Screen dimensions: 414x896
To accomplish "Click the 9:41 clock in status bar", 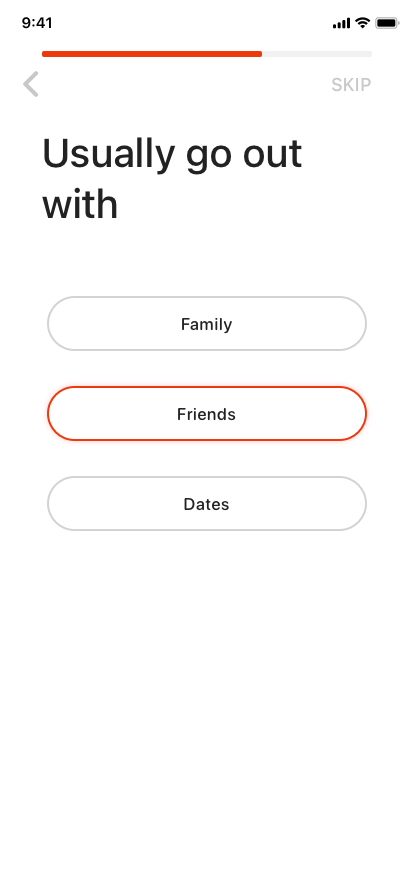I will pos(37,23).
